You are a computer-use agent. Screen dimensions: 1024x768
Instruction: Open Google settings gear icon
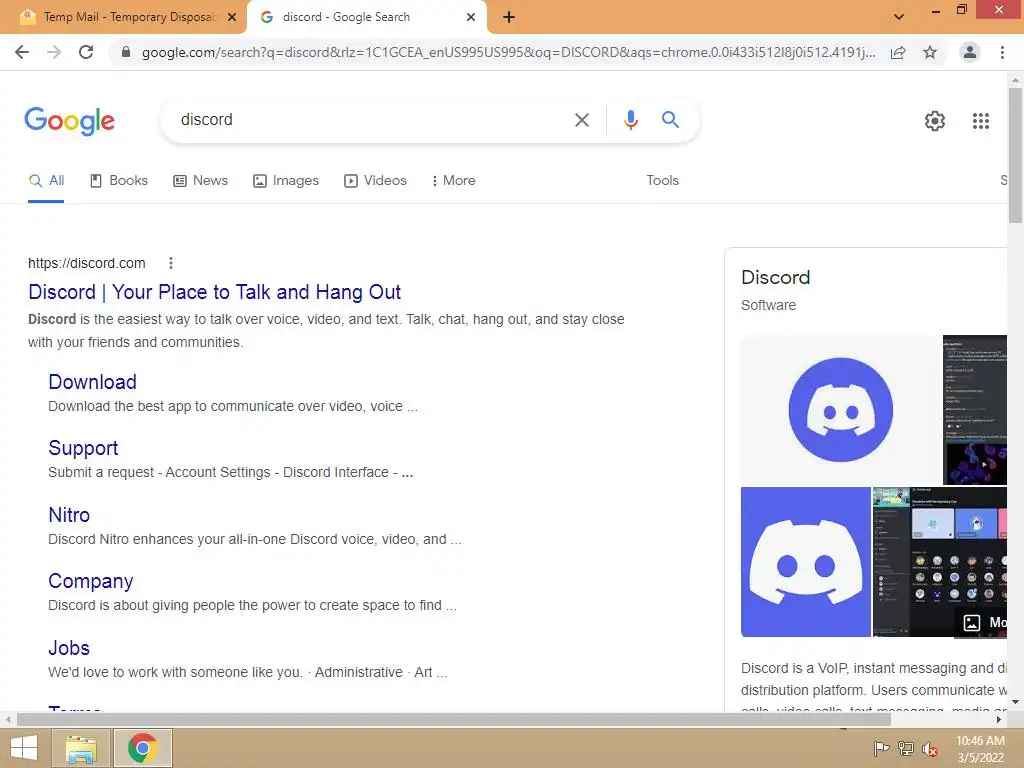point(935,121)
